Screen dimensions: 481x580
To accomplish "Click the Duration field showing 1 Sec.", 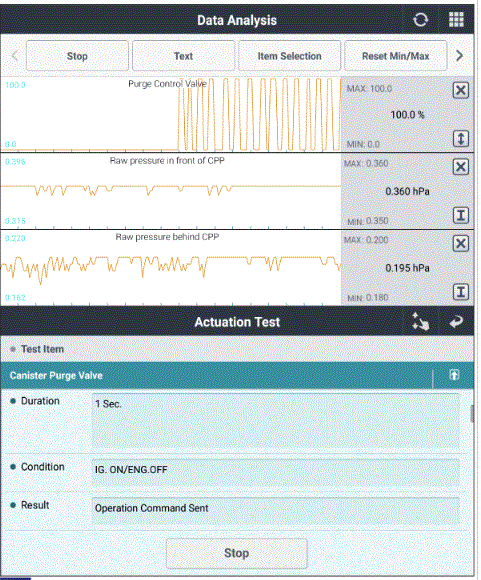I will click(276, 421).
